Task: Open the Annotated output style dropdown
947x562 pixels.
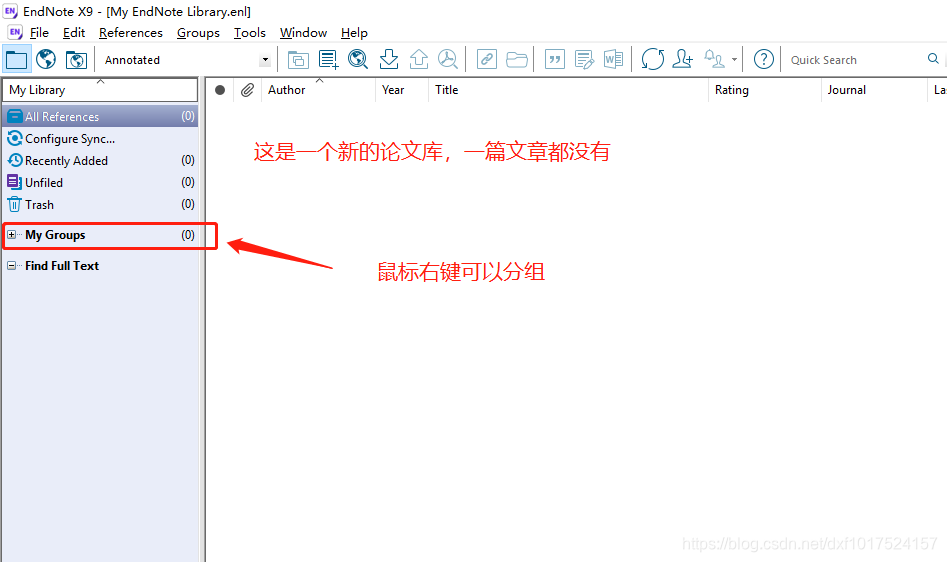Action: [265, 60]
